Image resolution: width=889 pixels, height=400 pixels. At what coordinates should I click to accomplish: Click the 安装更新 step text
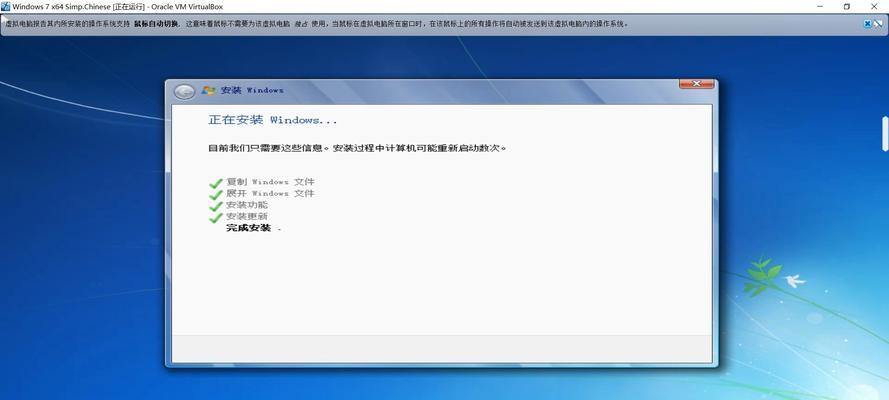coord(247,216)
